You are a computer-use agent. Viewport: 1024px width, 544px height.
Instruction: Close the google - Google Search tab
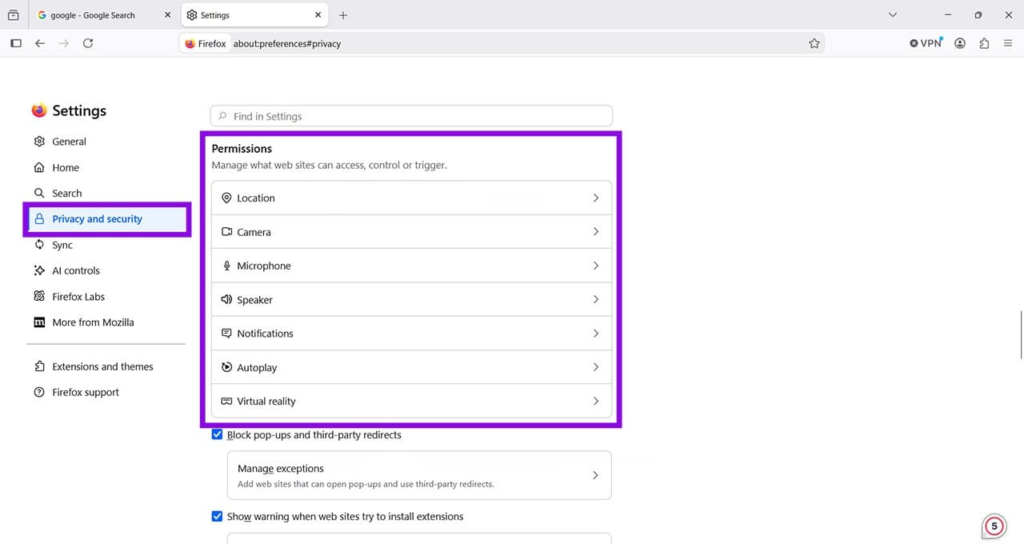[x=167, y=15]
